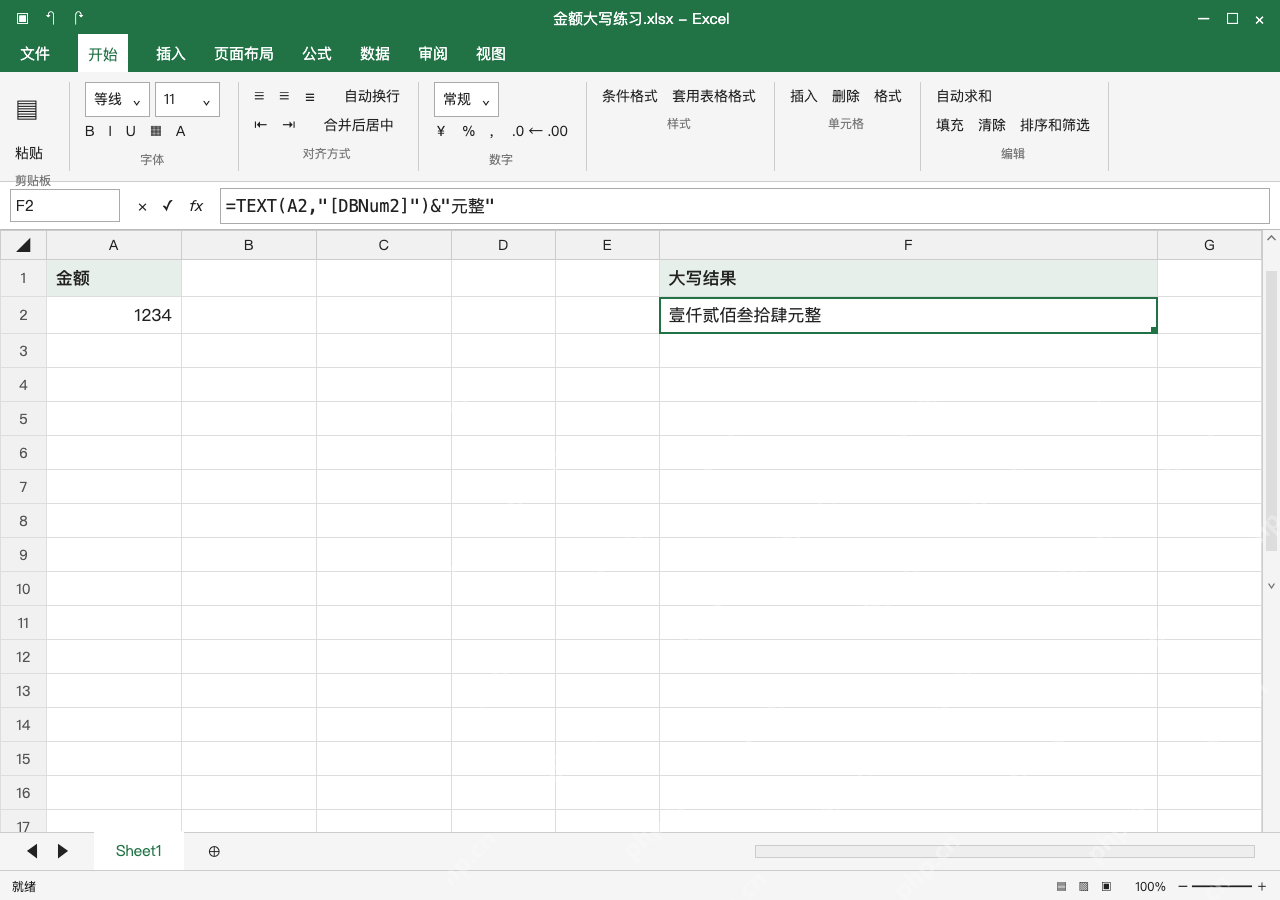Undo the last action via title bar arrow
The image size is (1280, 900).
click(50, 18)
